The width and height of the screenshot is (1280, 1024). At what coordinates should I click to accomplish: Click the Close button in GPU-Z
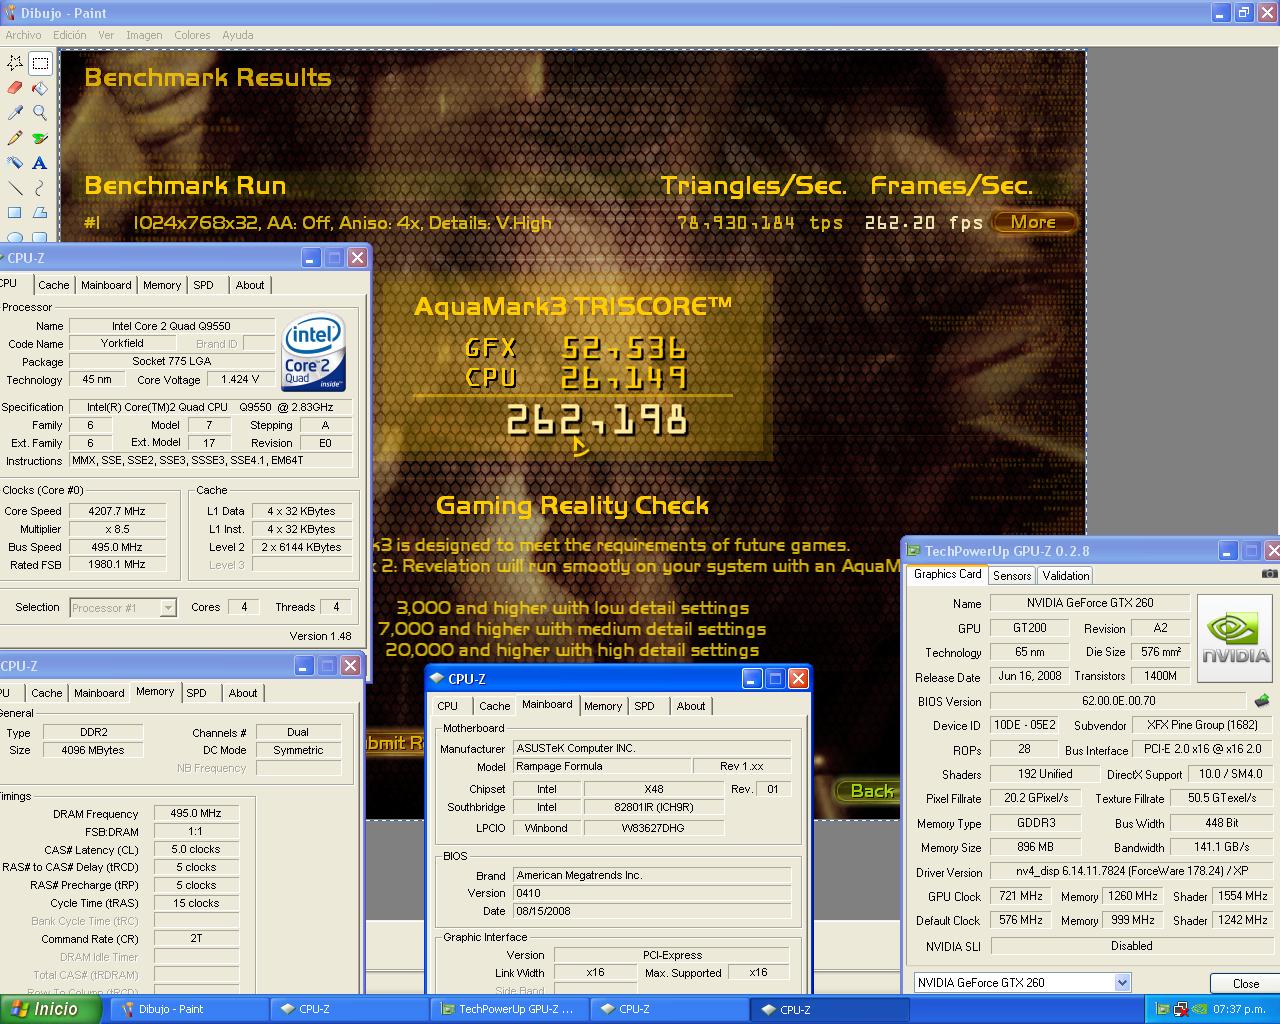click(x=1245, y=984)
